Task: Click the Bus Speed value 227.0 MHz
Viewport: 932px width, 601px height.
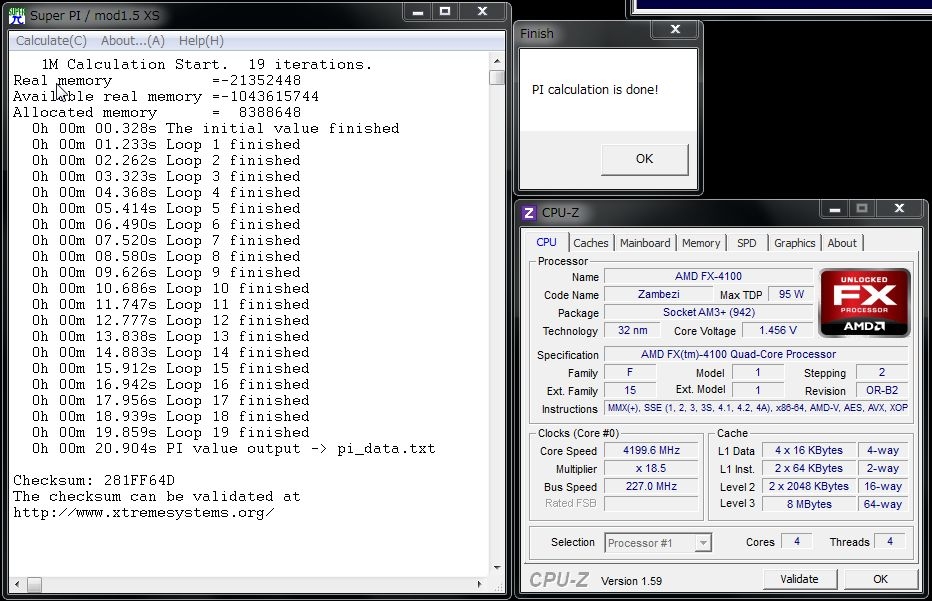Action: coord(651,486)
